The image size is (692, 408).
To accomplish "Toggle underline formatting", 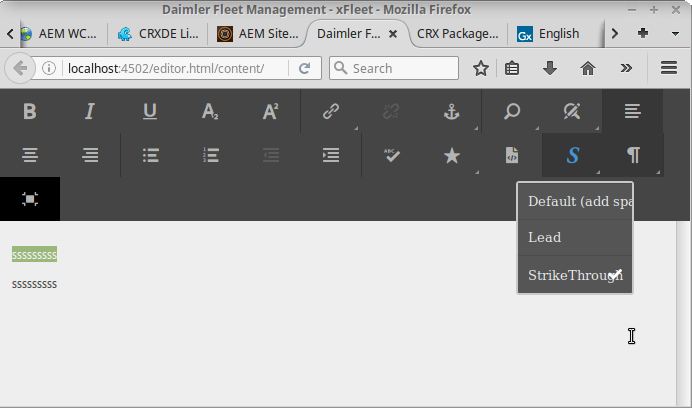I will click(x=150, y=112).
